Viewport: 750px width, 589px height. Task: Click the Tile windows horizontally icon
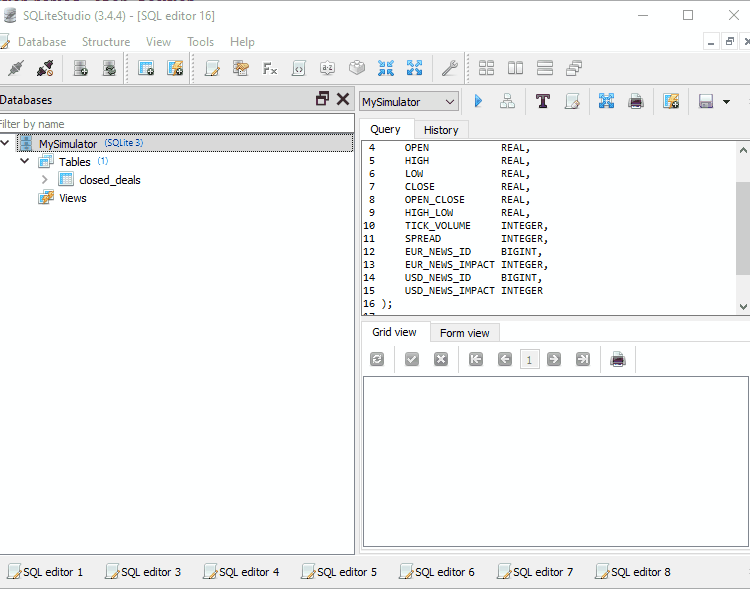[x=515, y=68]
